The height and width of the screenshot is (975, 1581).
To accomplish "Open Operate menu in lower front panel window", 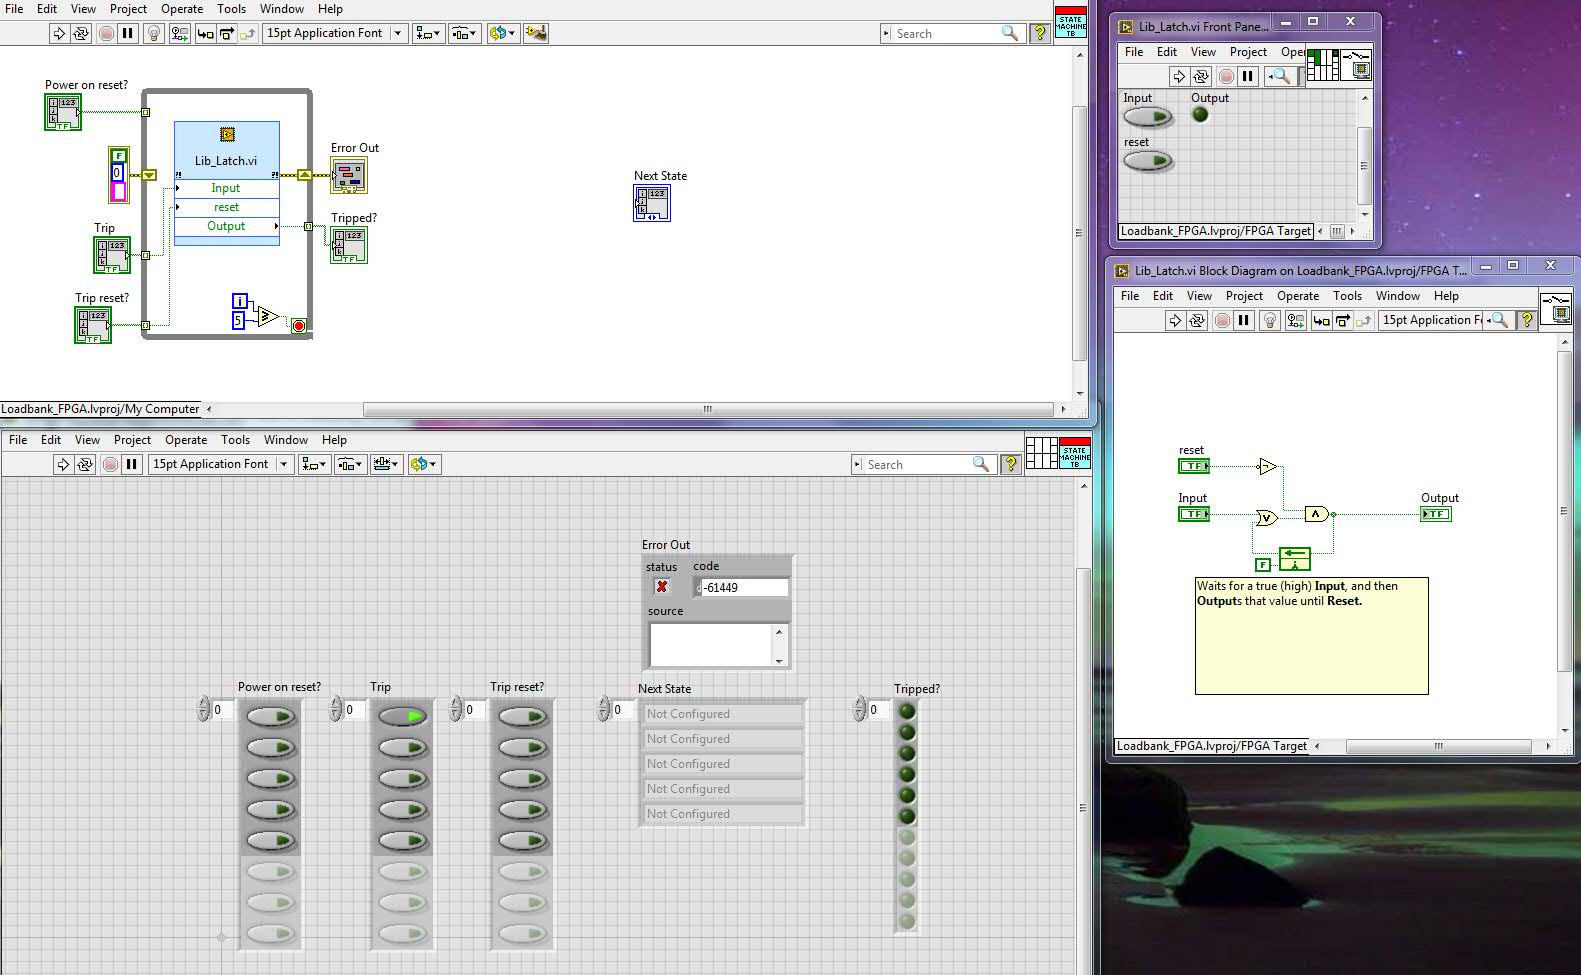I will [x=186, y=440].
